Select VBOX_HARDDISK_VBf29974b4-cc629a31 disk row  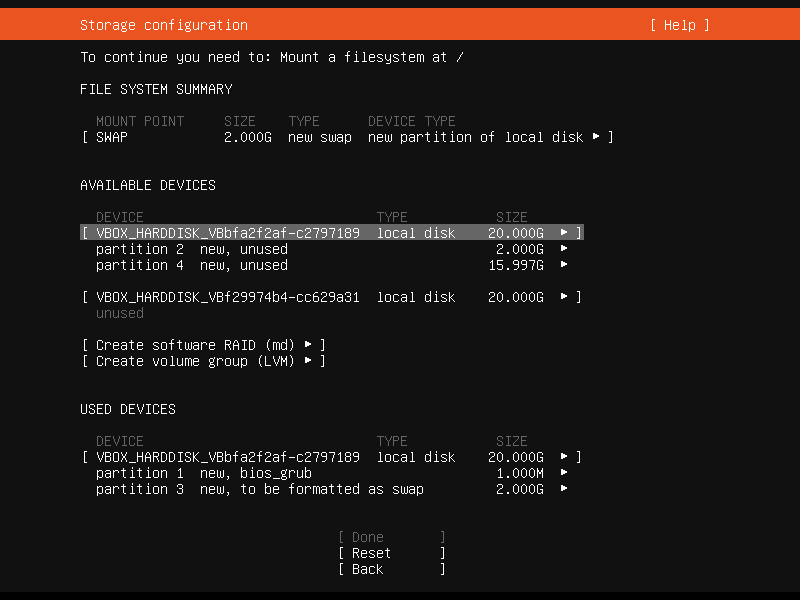point(332,297)
